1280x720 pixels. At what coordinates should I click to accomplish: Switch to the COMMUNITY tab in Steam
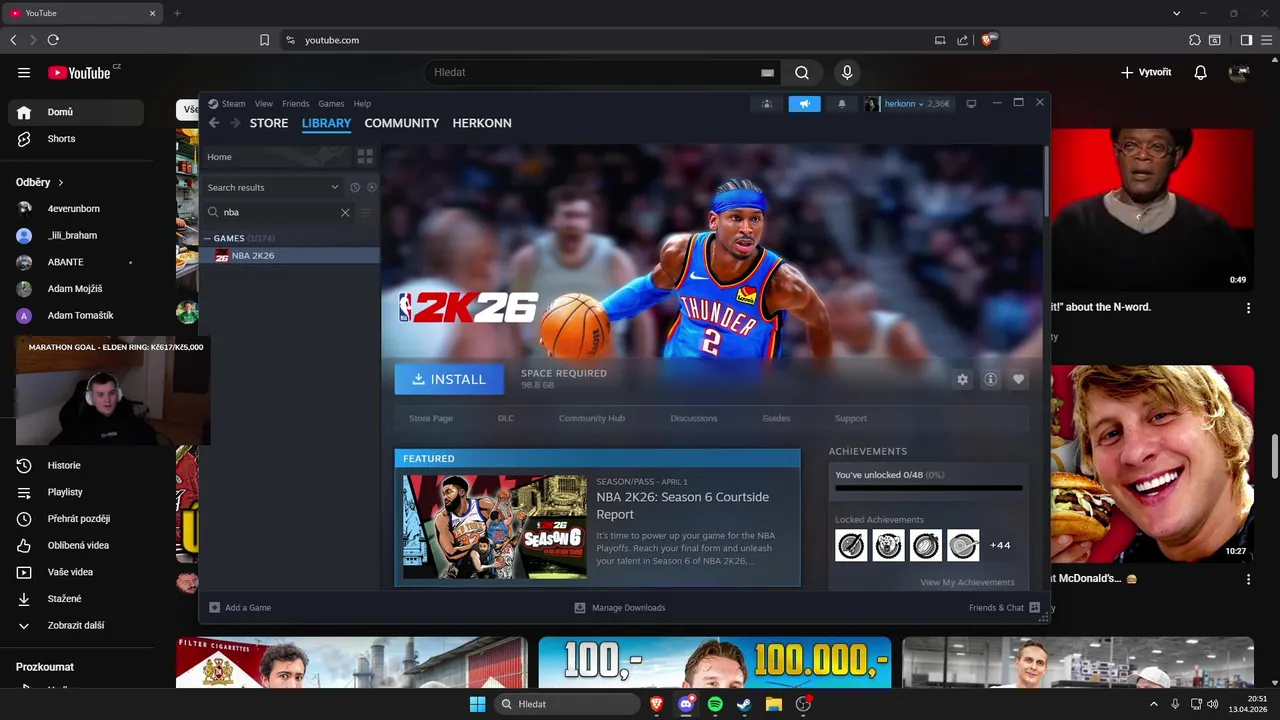point(402,123)
